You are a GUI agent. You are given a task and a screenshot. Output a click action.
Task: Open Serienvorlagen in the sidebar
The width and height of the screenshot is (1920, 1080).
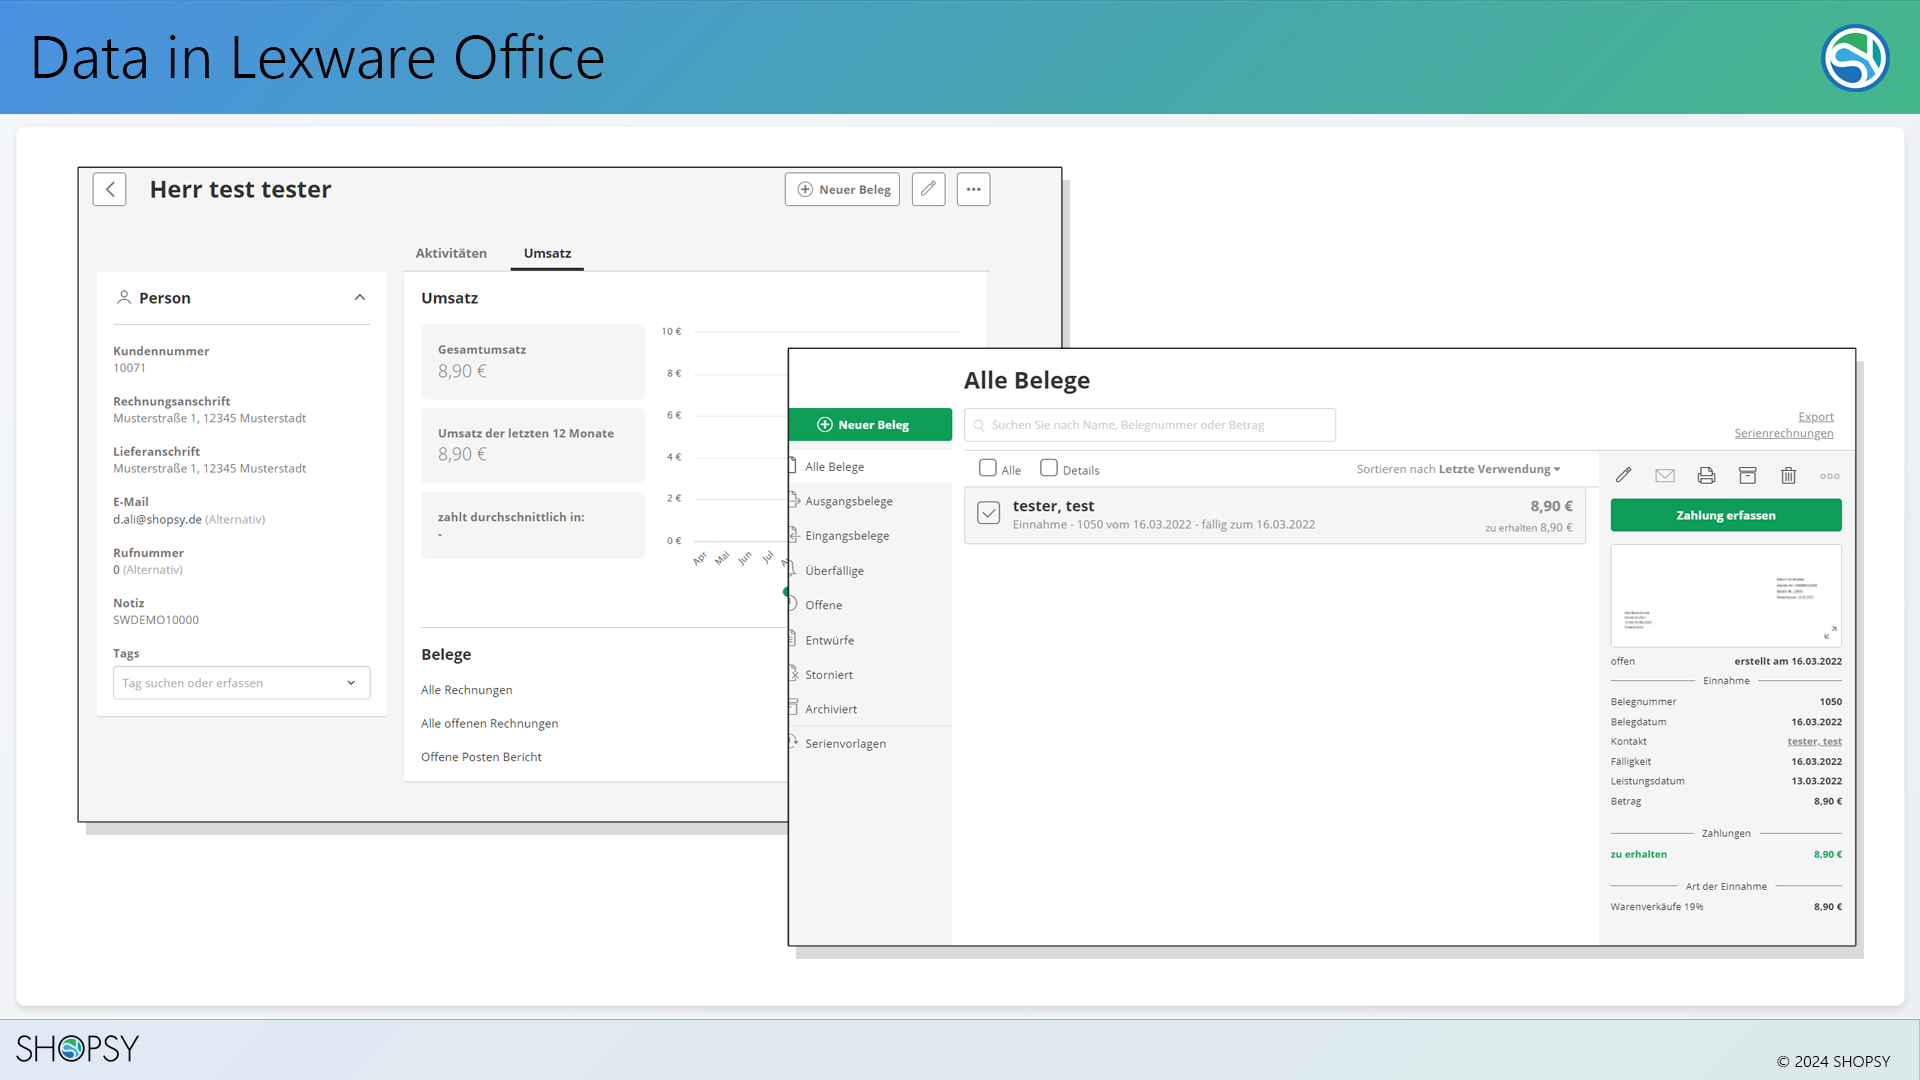845,744
